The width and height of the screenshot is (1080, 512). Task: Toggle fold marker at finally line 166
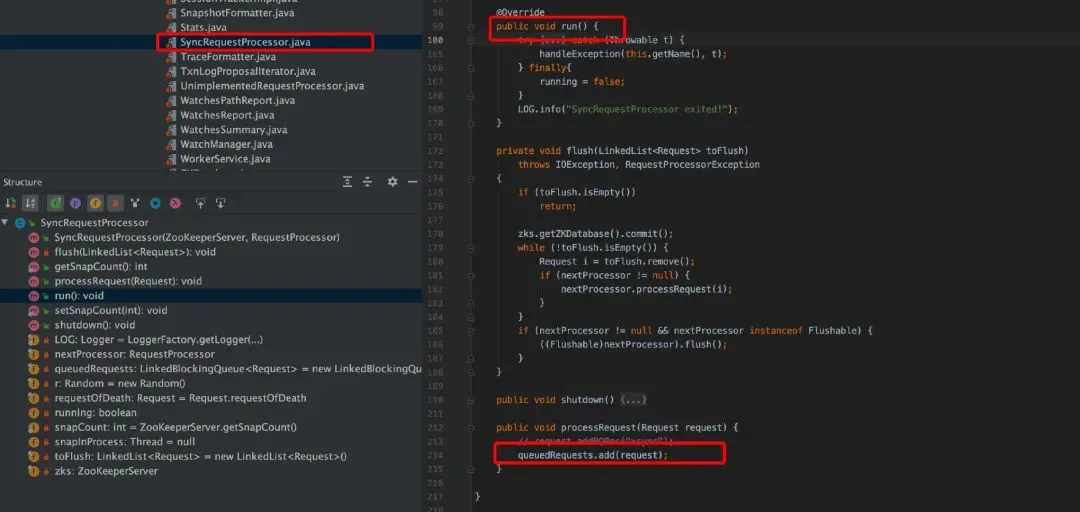(470, 68)
